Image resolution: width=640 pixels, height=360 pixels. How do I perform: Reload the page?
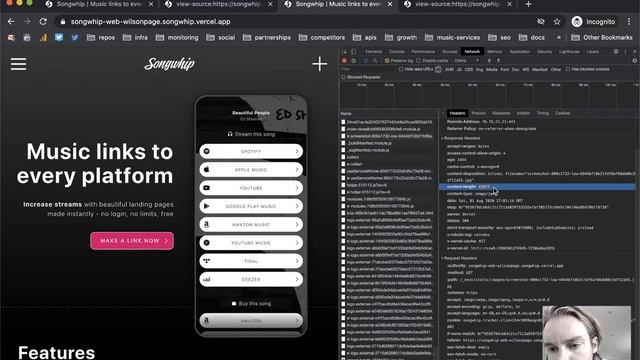pyautogui.click(x=43, y=22)
